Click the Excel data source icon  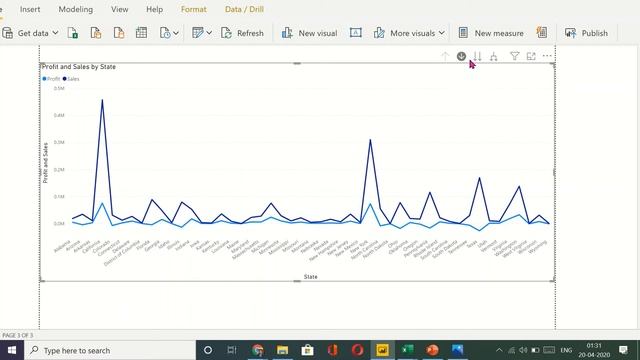[73, 33]
